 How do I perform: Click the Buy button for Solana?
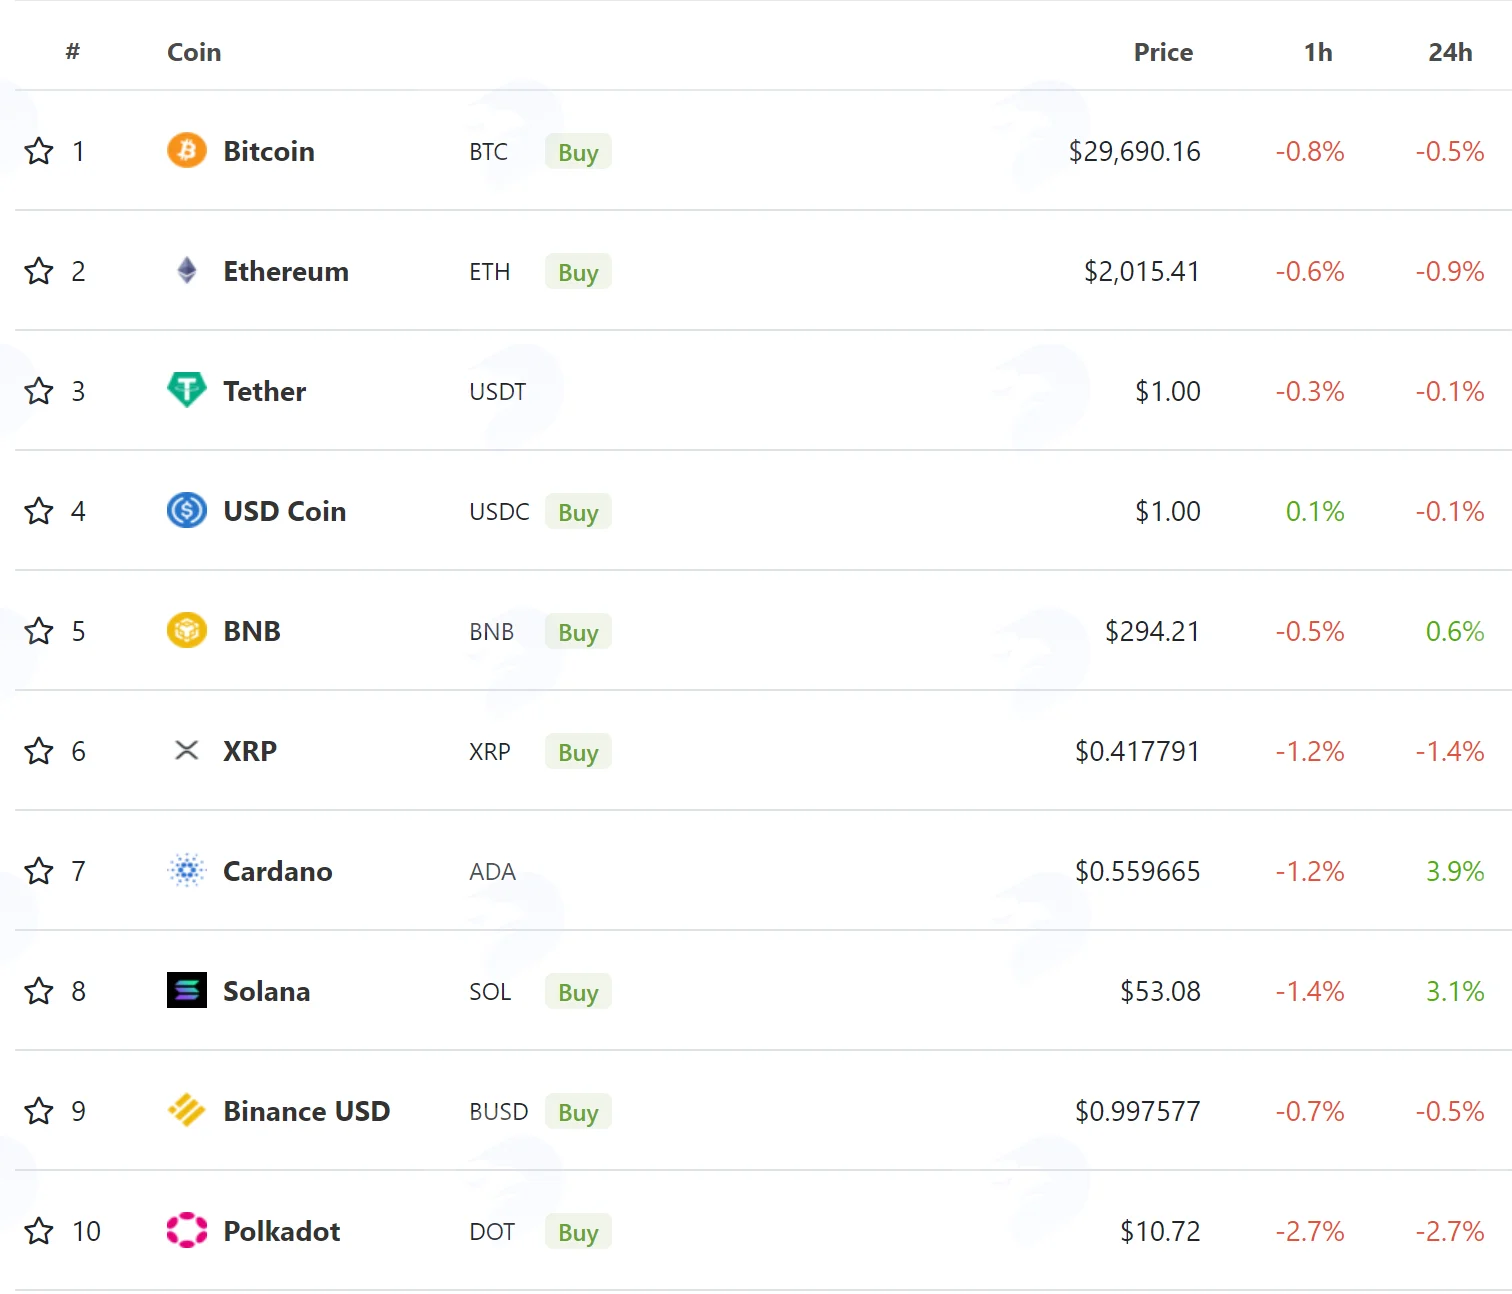(x=578, y=992)
